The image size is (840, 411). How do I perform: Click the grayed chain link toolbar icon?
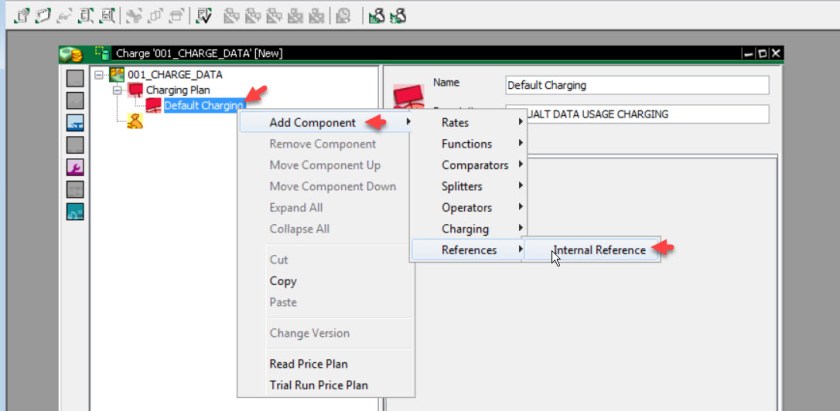pyautogui.click(x=64, y=16)
